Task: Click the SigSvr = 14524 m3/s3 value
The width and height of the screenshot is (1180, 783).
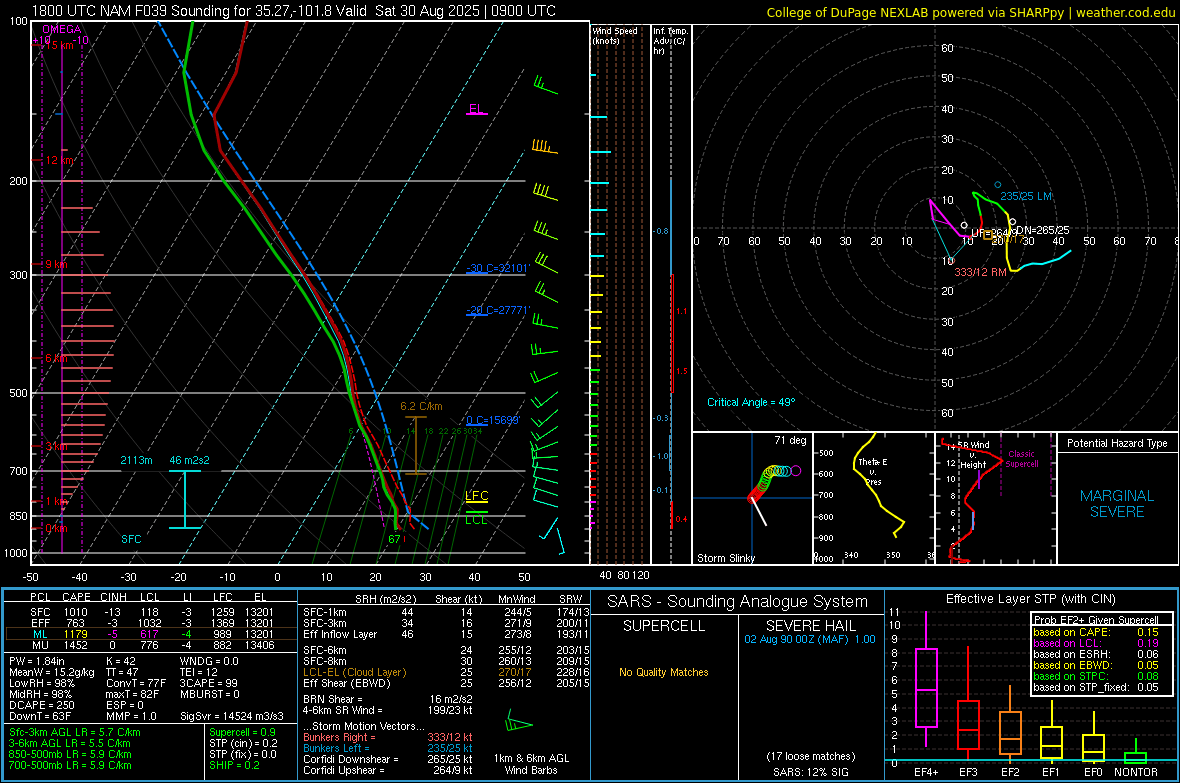Action: 232,716
